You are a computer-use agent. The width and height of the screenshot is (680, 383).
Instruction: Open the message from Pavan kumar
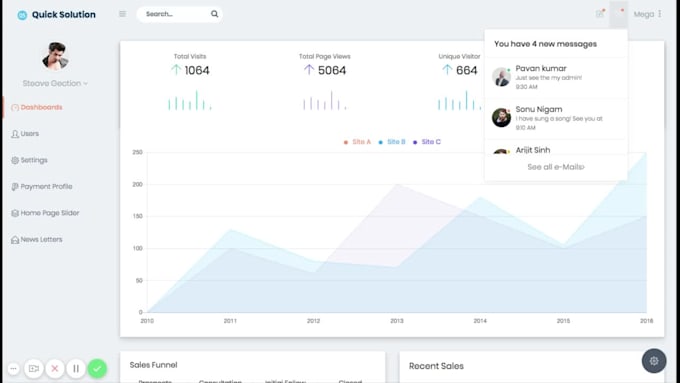pos(556,78)
